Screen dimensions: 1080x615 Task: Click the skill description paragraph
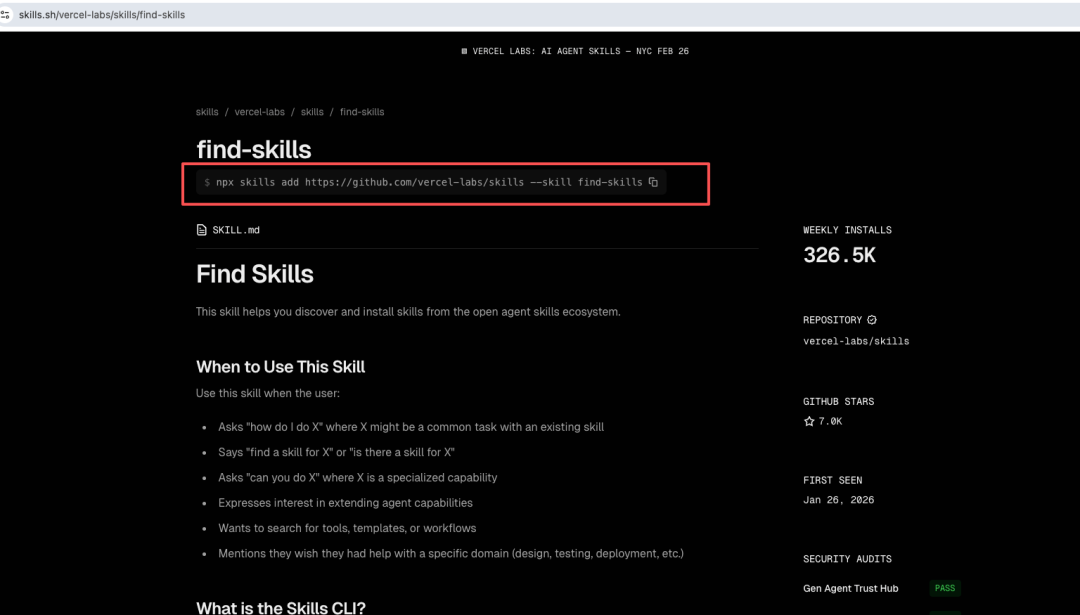click(408, 312)
